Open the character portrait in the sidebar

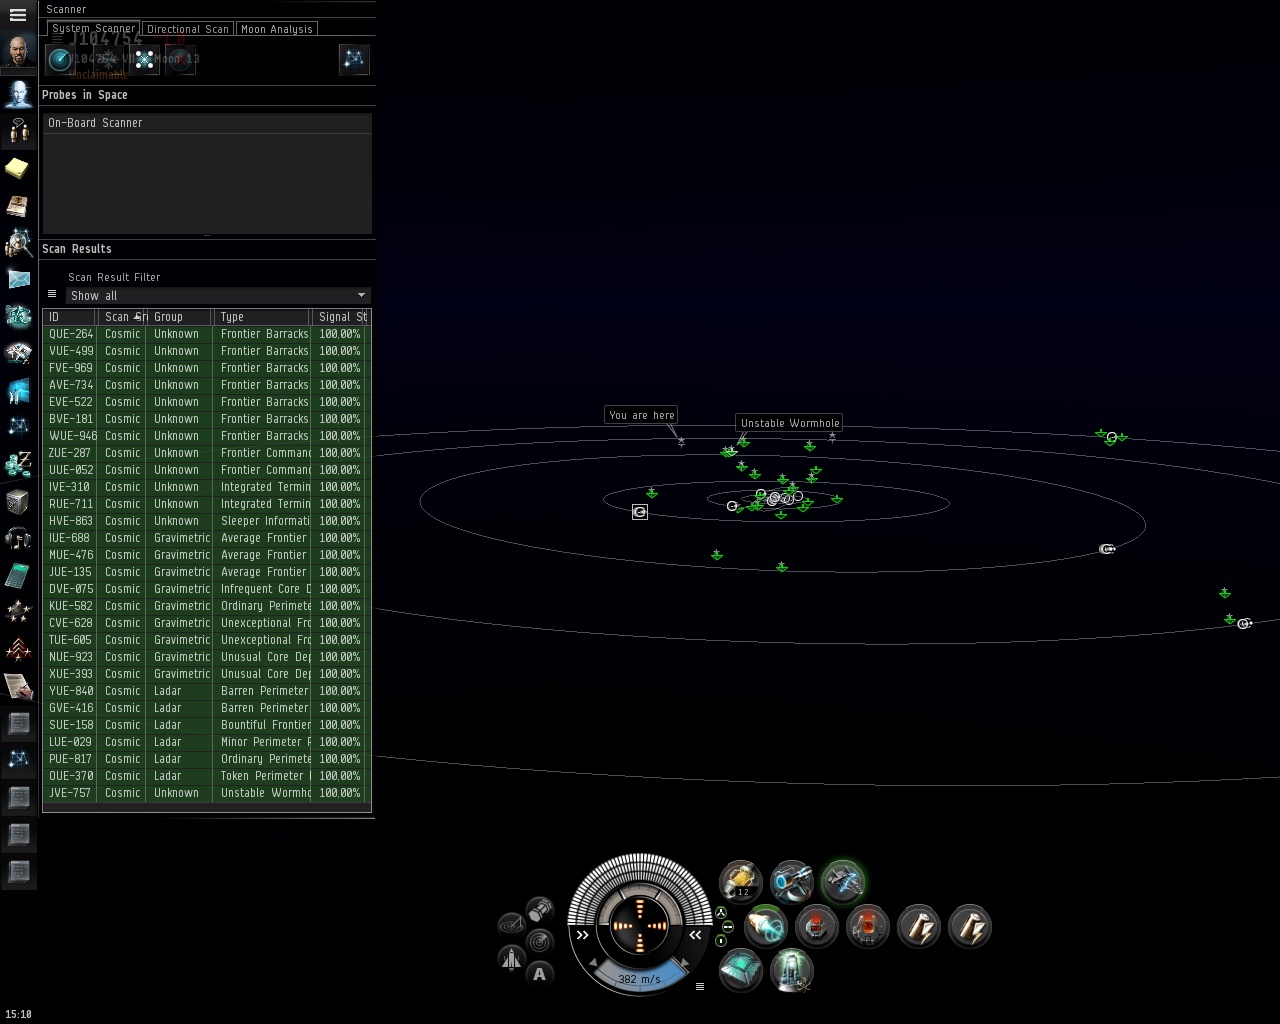pos(18,51)
